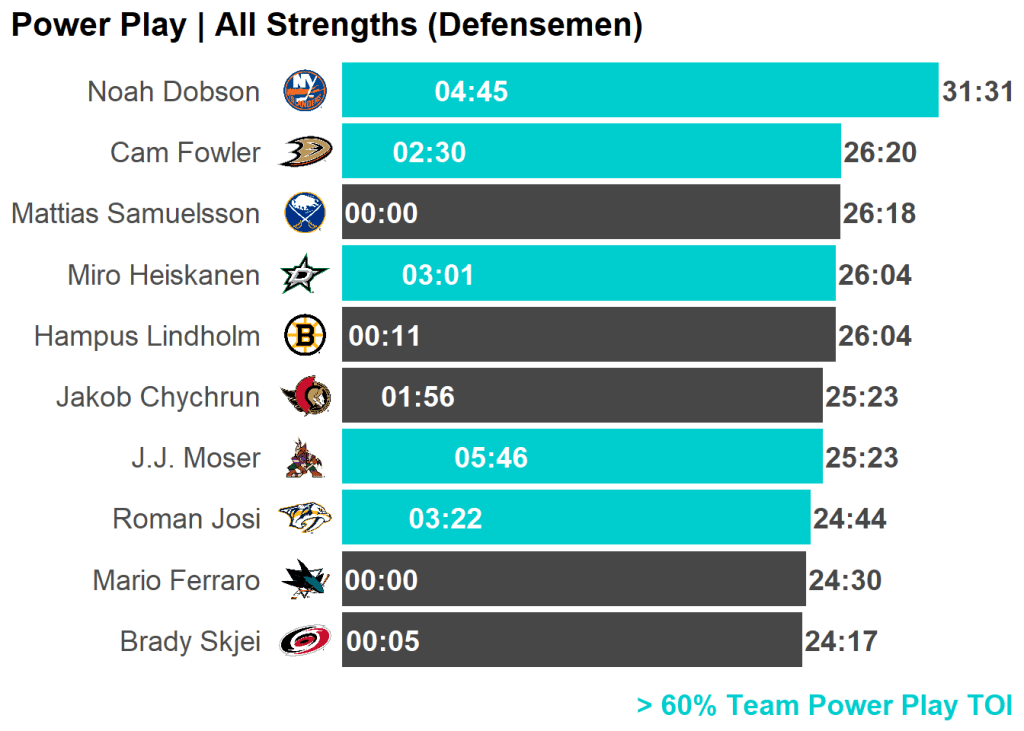Click the Dallas Stars logo
The width and height of the screenshot is (1024, 731).
305,274
